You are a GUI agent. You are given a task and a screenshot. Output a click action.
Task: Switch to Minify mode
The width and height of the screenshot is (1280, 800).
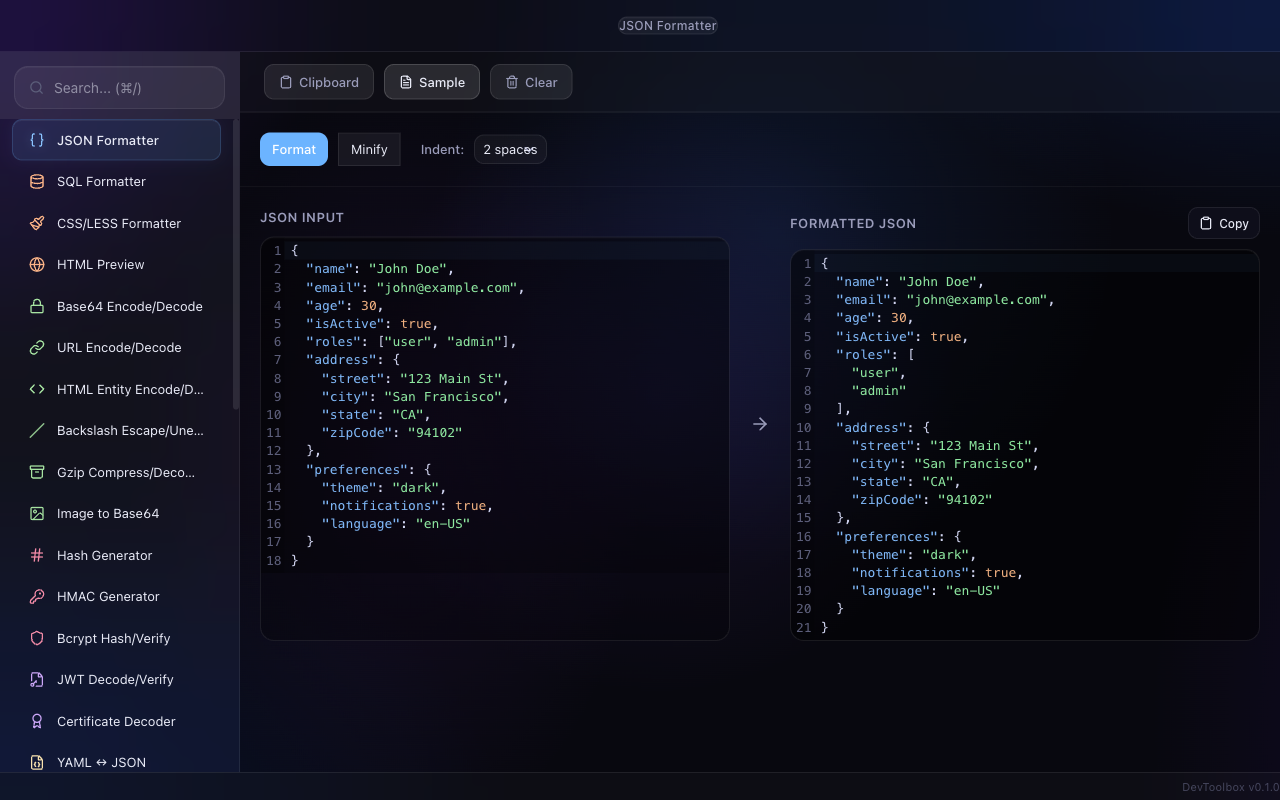[369, 149]
